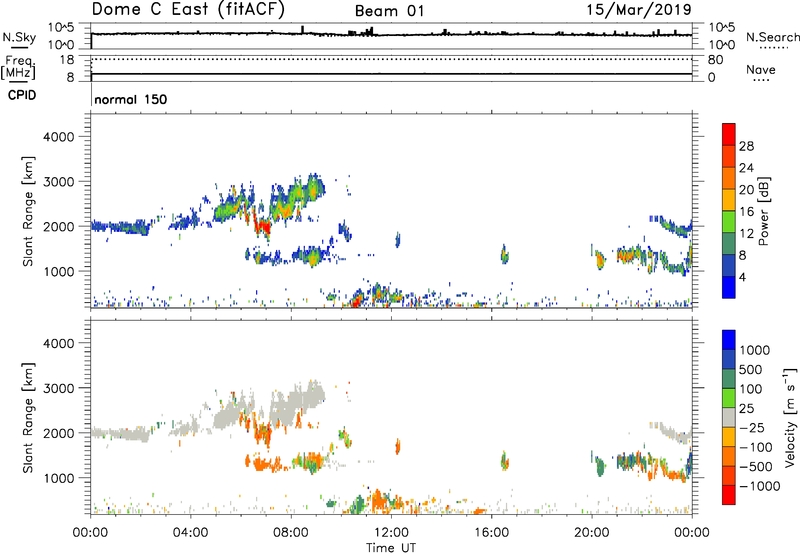
Task: Click the isolated 16:30 UT echo in power panel
Action: coord(505,254)
